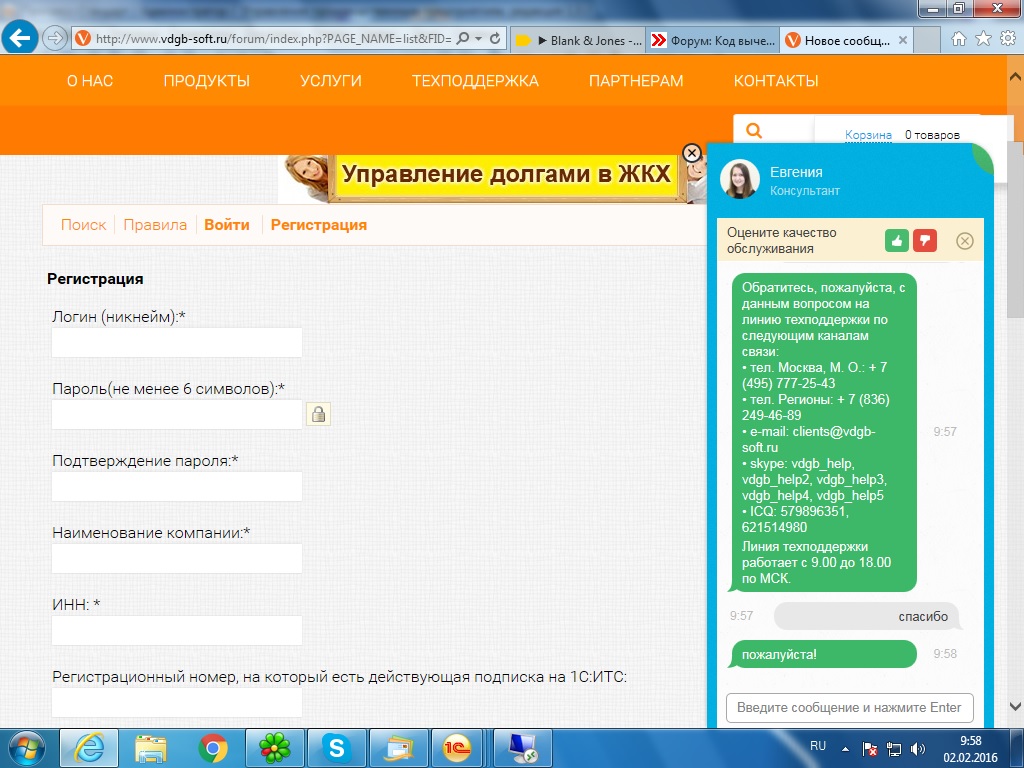Screen dimensions: 1024x768
Task: Open the ТЕХПОДДЕРЖКА navigation menu item
Action: point(475,81)
